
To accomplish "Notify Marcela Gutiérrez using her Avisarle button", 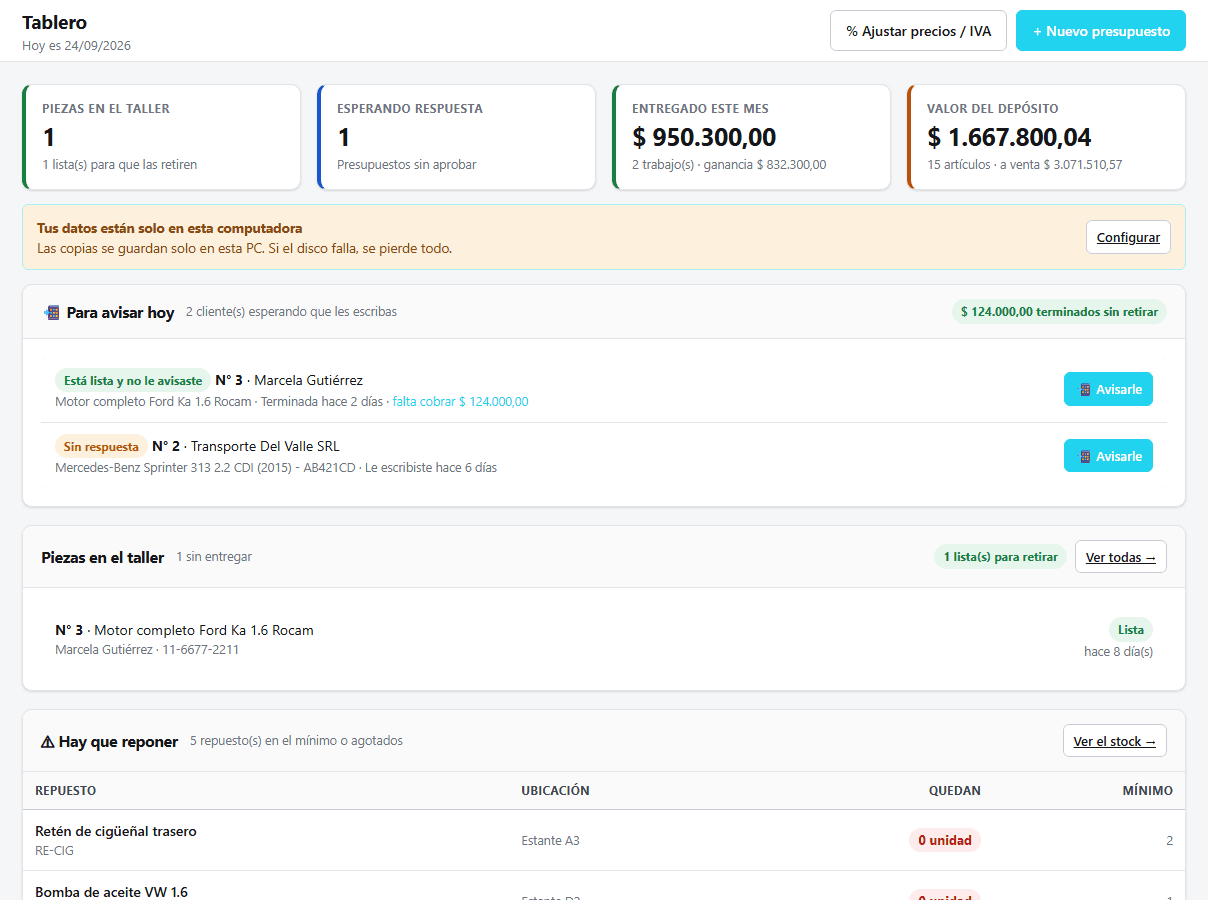I will [x=1108, y=389].
